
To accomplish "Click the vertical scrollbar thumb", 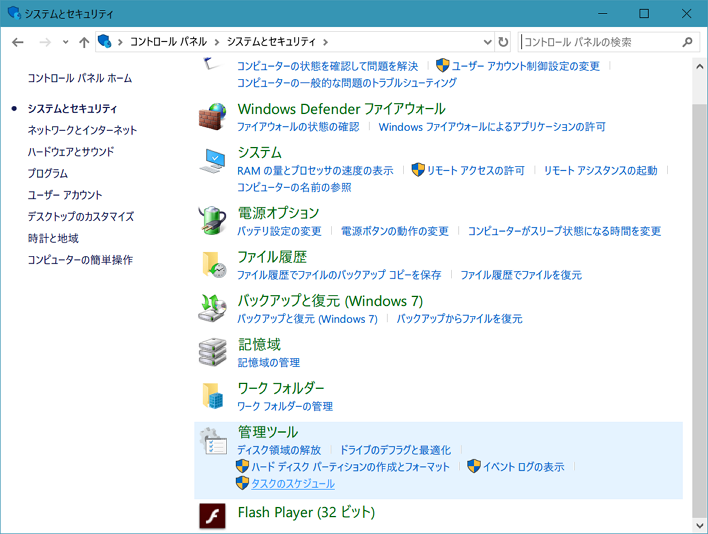I will 699,311.
